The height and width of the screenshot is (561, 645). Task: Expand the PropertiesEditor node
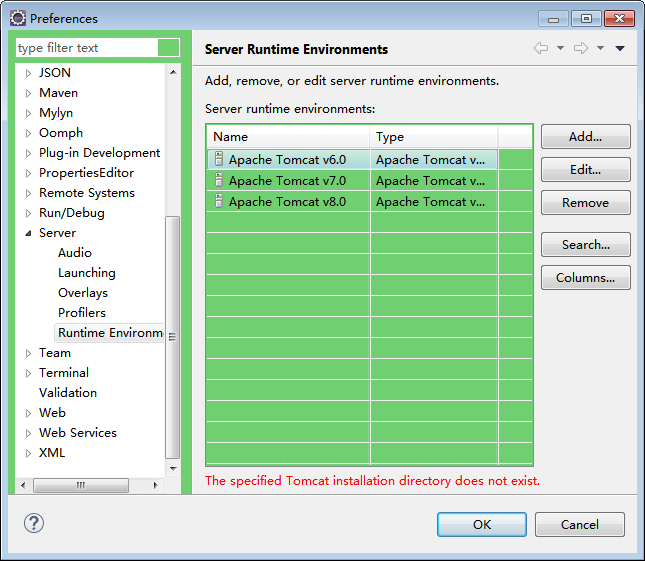[28, 173]
